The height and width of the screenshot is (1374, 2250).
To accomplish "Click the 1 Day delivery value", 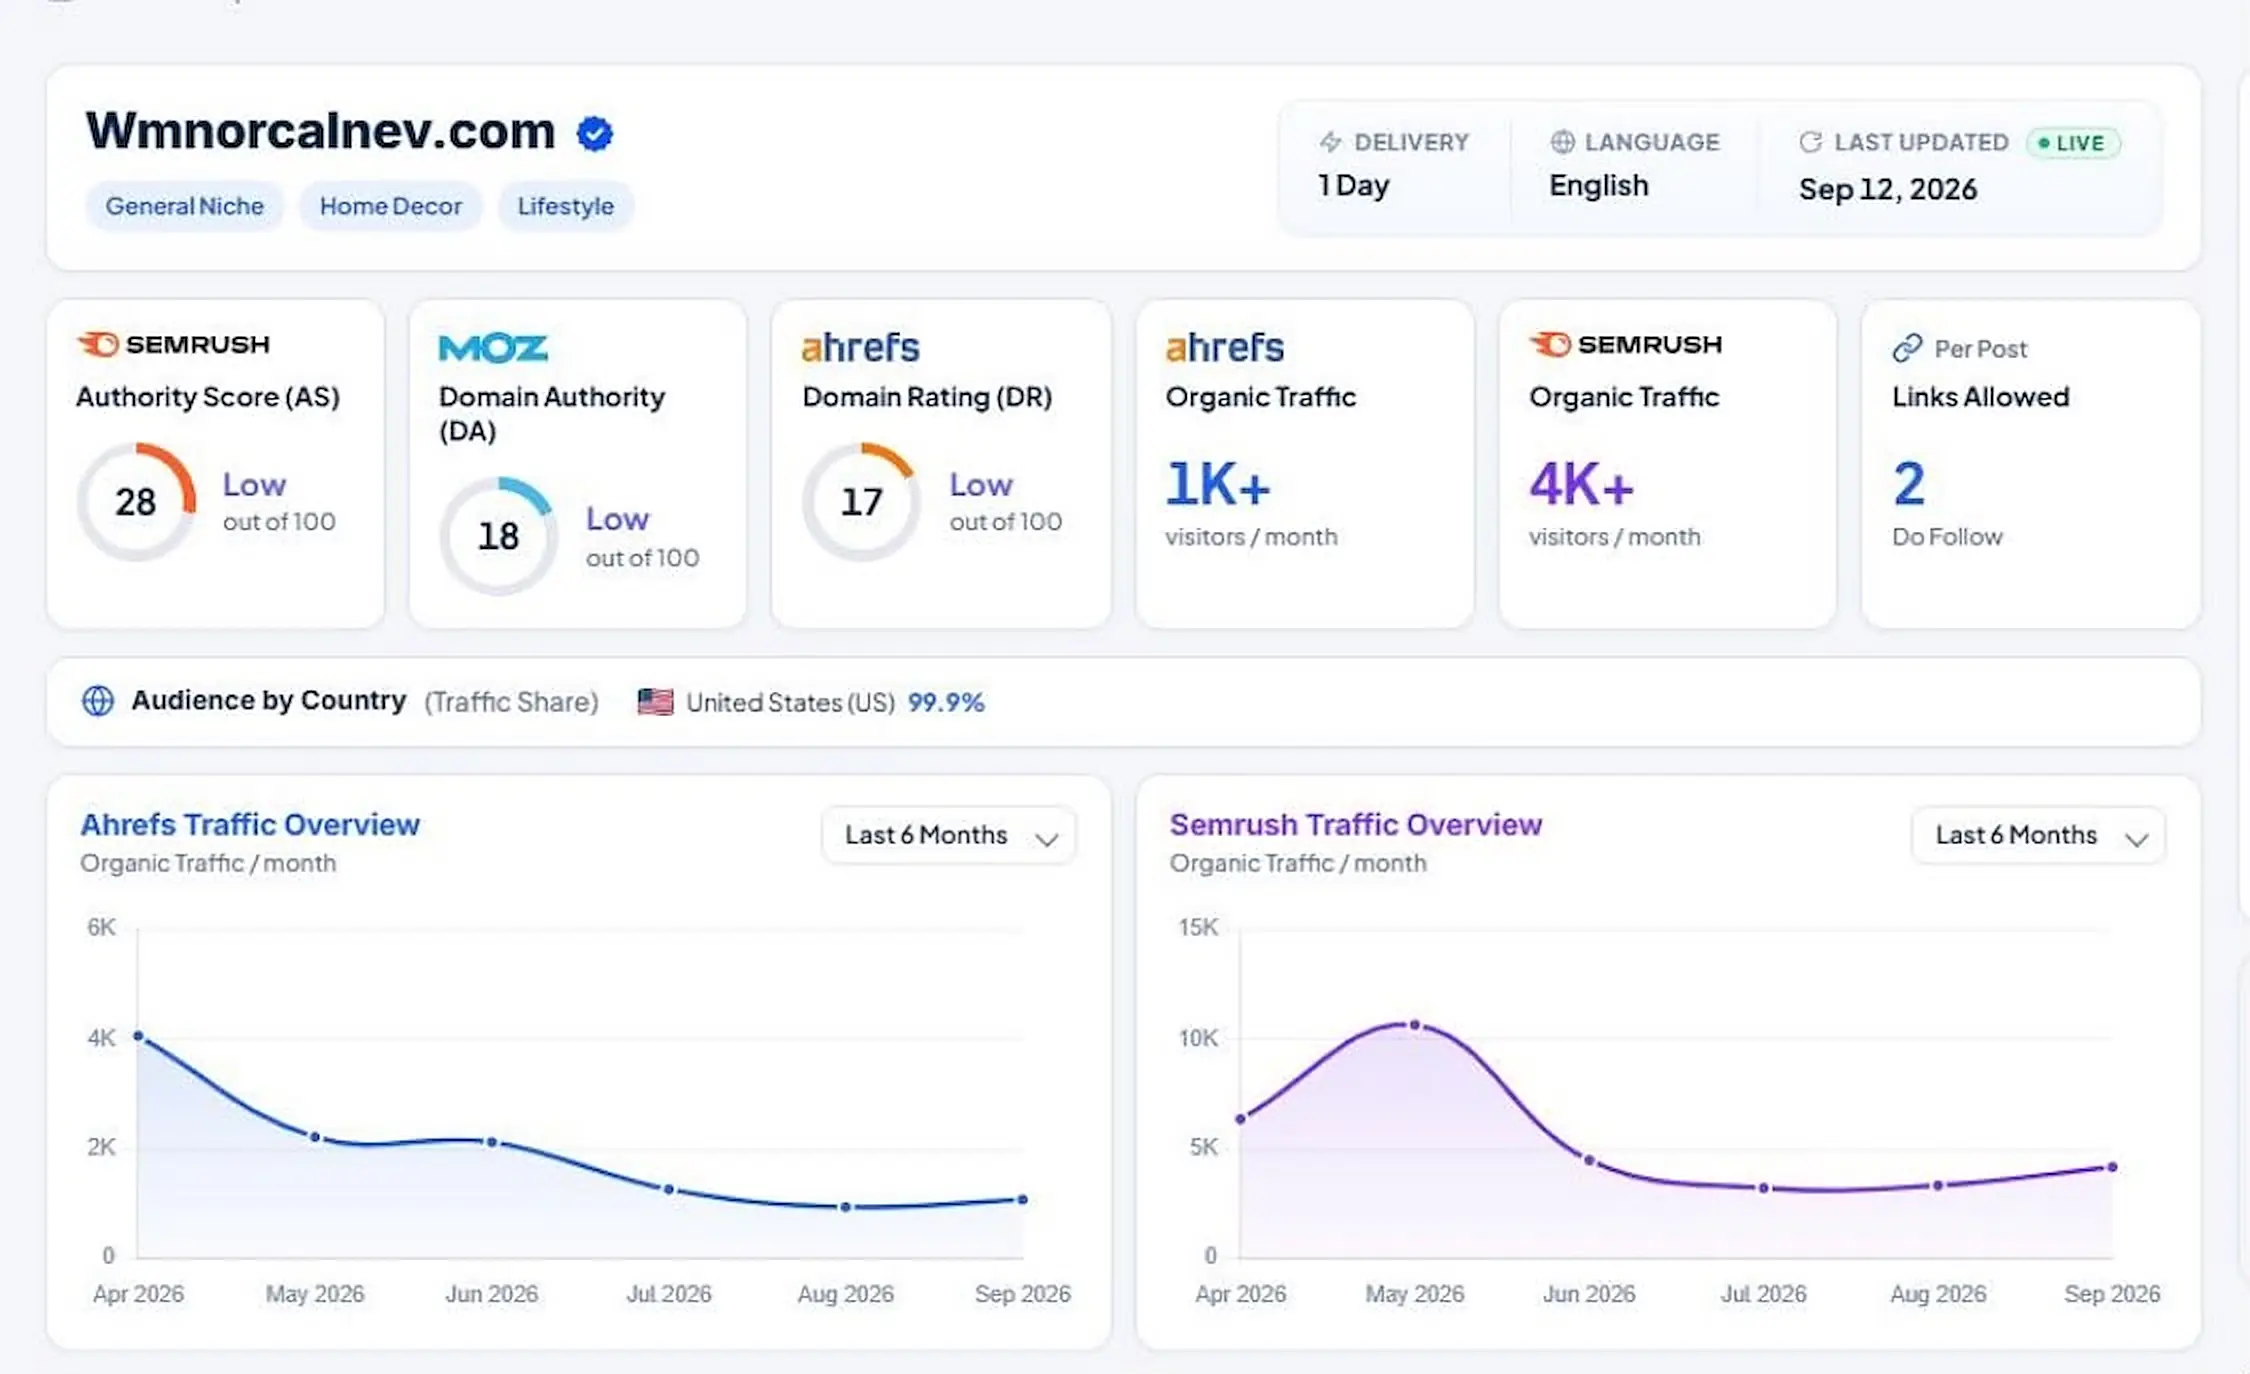I will [x=1354, y=186].
